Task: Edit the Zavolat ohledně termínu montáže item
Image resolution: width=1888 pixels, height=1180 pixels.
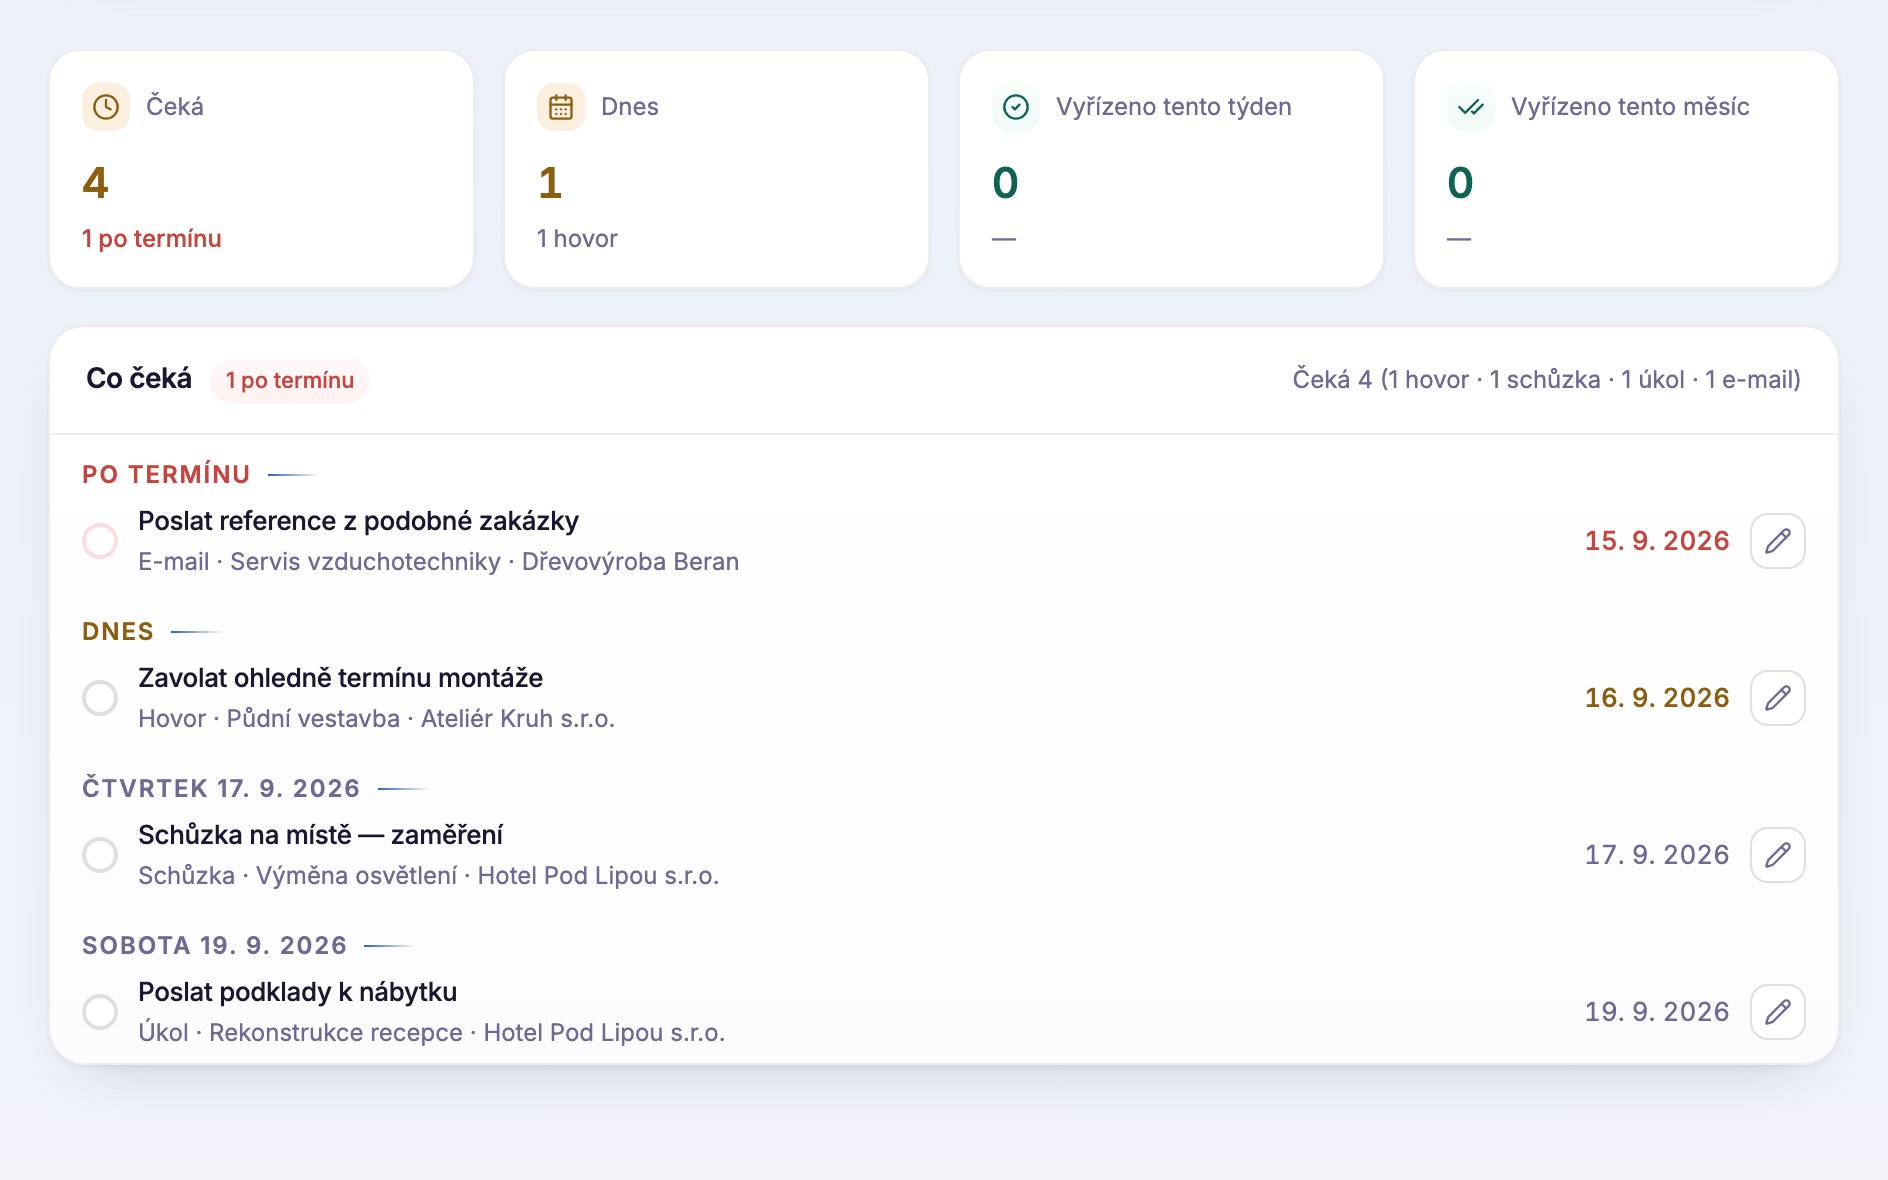Action: click(1778, 698)
